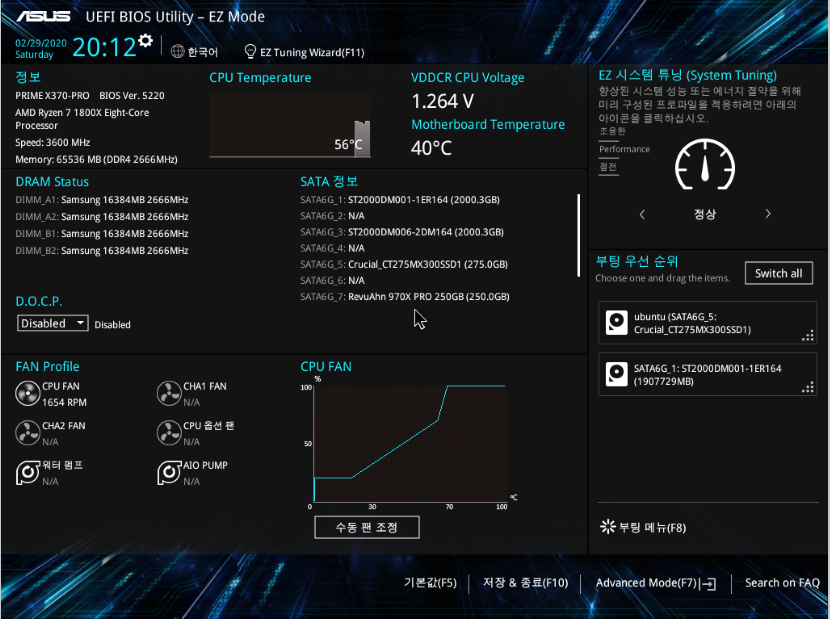Click the SATA6G_2 N/A row

(x=332, y=216)
